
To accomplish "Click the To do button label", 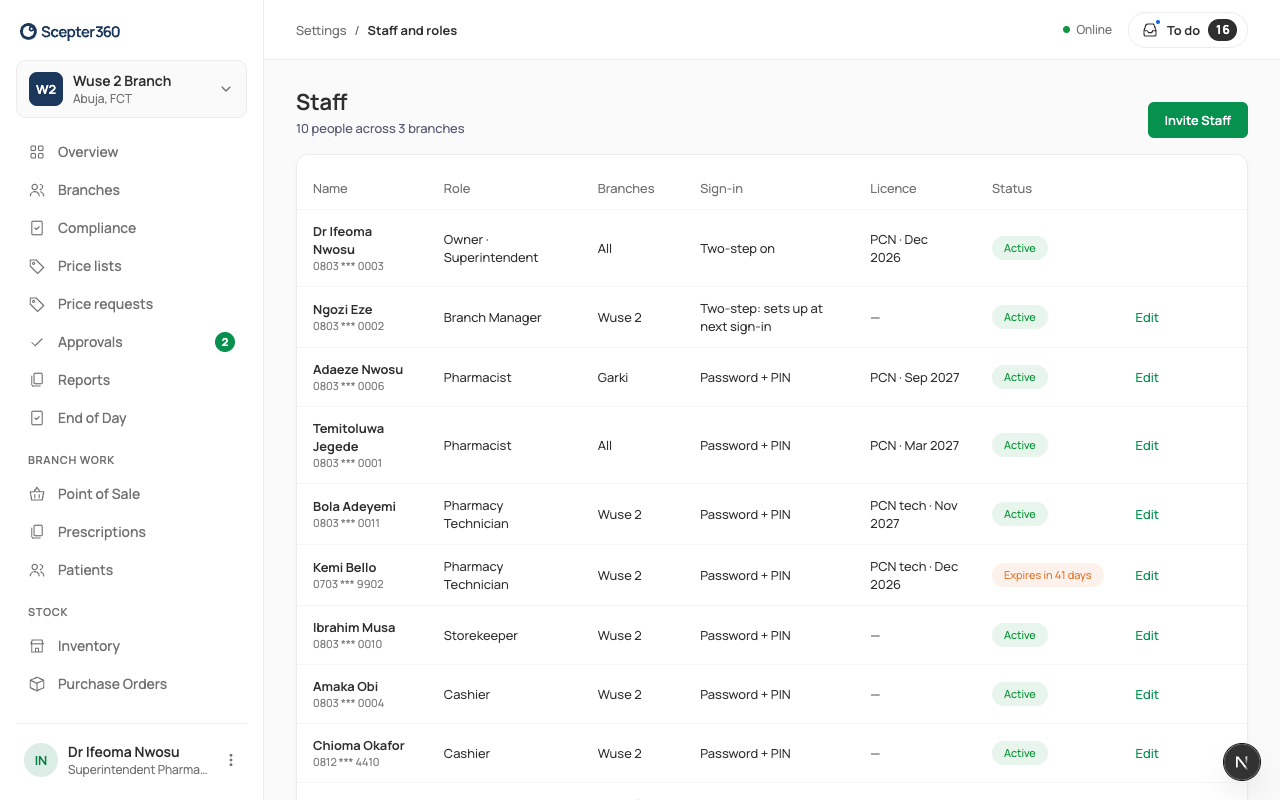I will (1183, 30).
